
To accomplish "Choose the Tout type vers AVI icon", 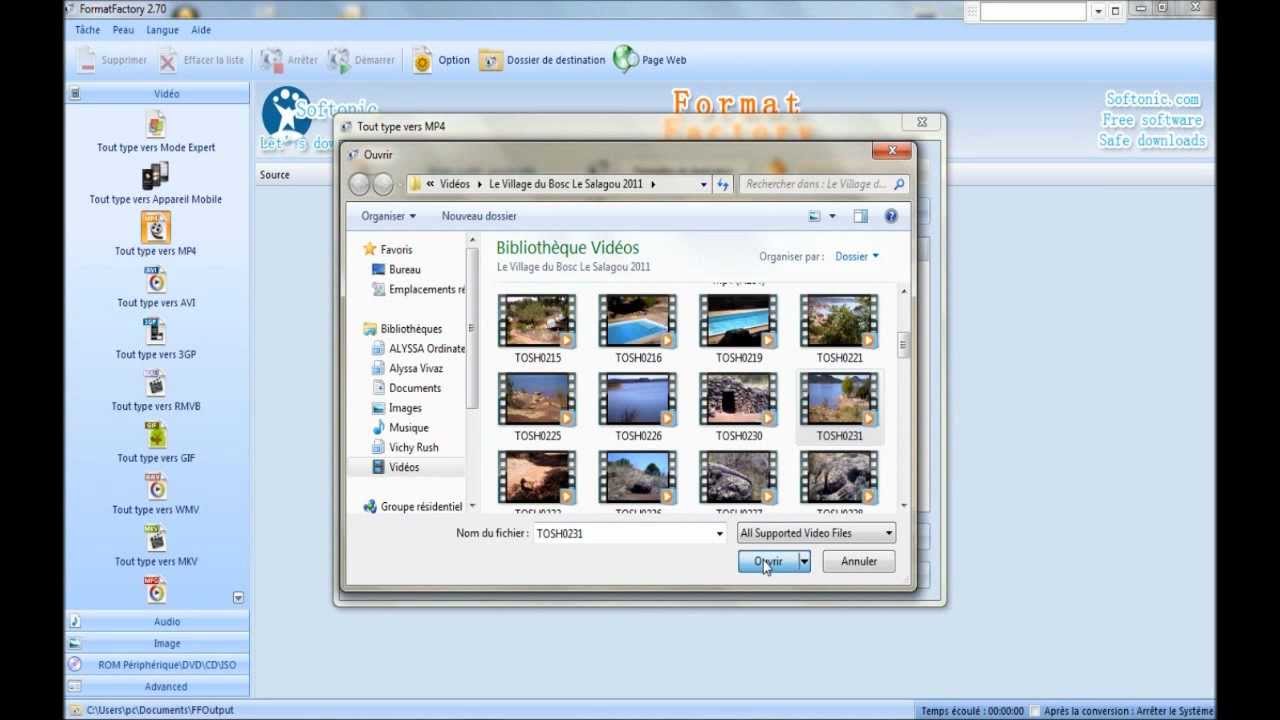I will click(x=155, y=280).
